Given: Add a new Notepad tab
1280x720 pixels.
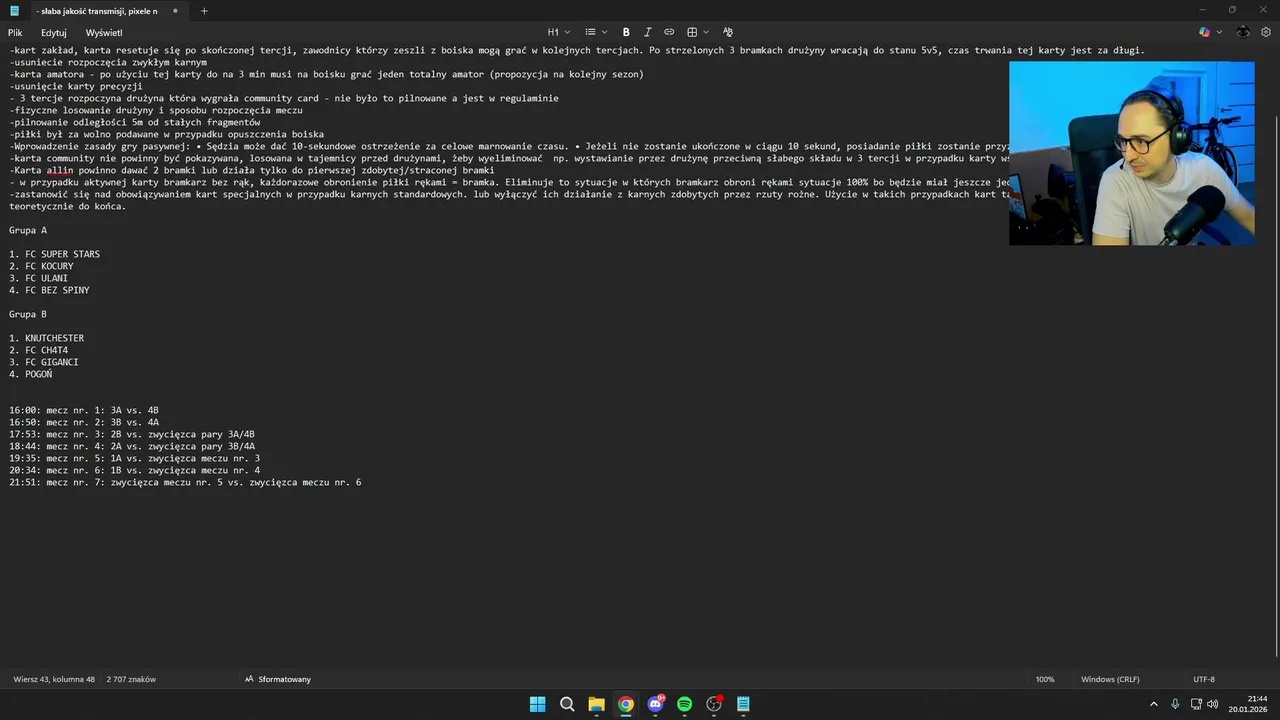Looking at the screenshot, I should 204,11.
